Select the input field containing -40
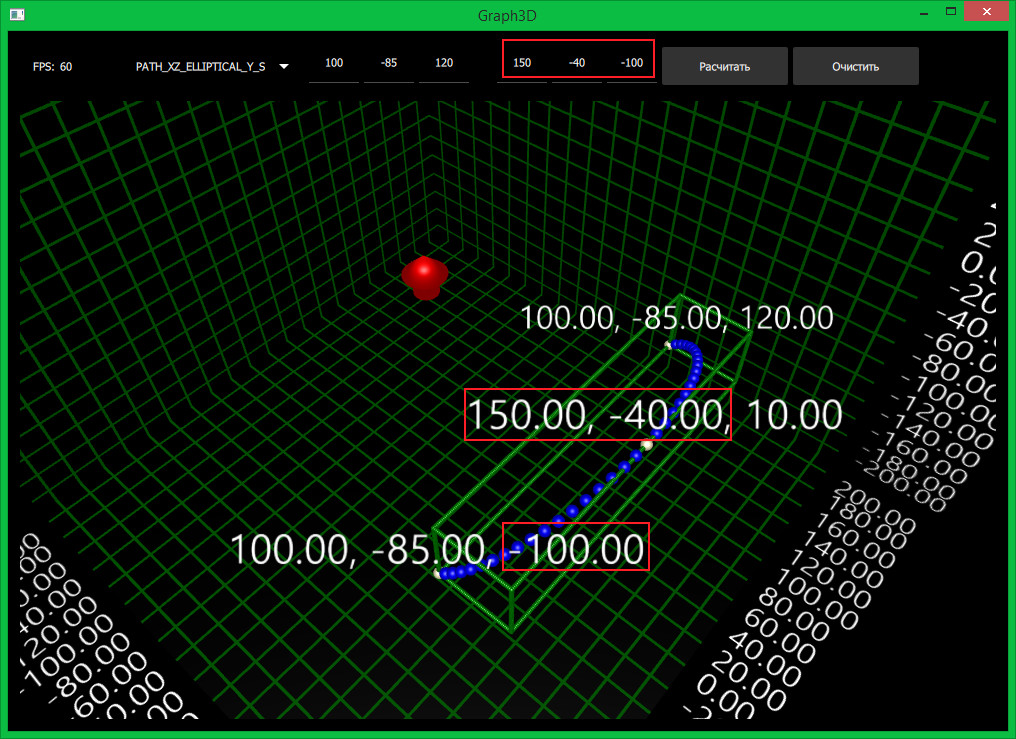The image size is (1016, 739). pos(577,63)
